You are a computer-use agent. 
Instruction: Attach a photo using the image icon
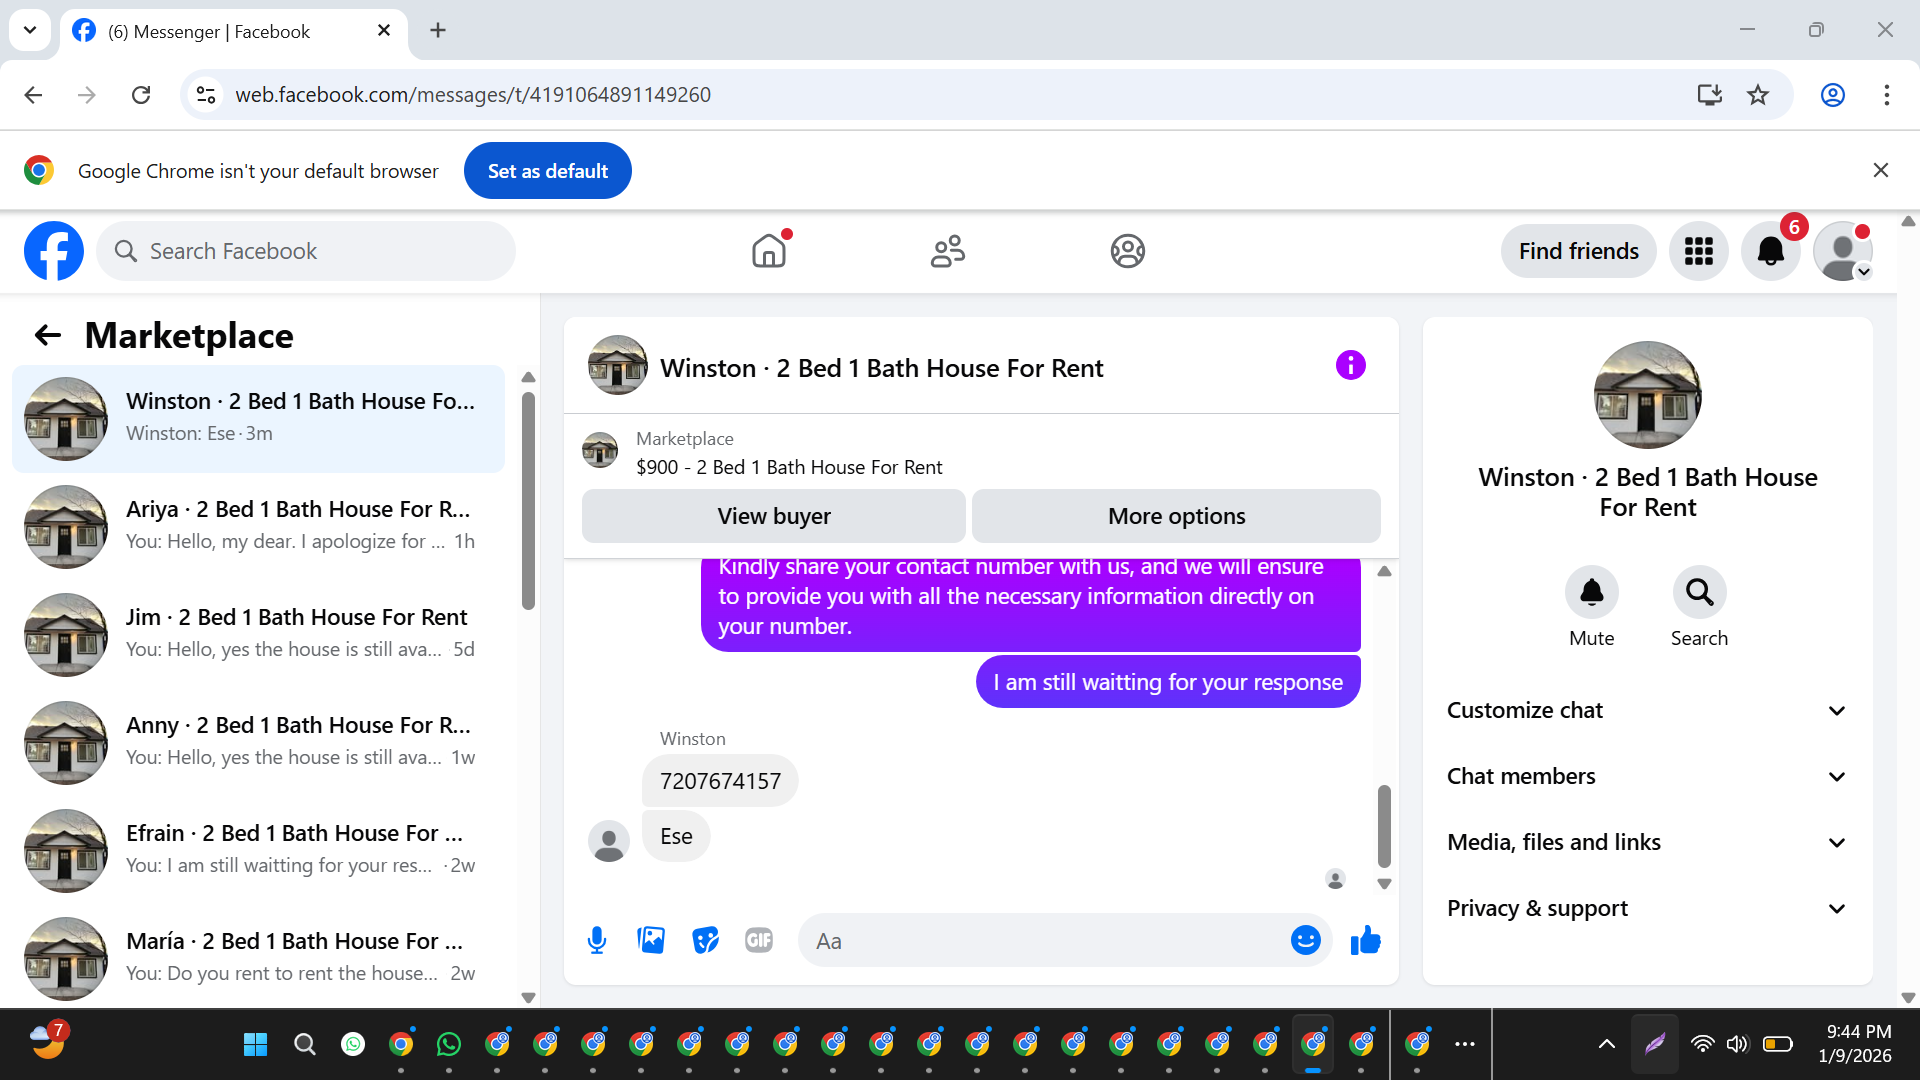click(x=651, y=940)
